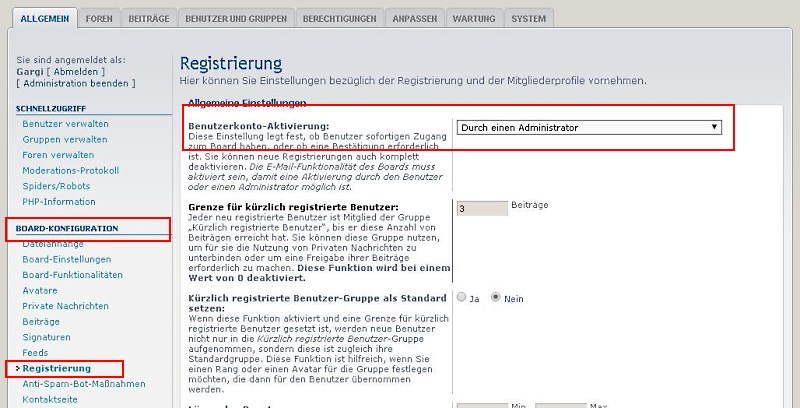Click the SCHNELLZUGRIFF section header
Image resolution: width=800 pixels, height=408 pixels.
(51, 109)
